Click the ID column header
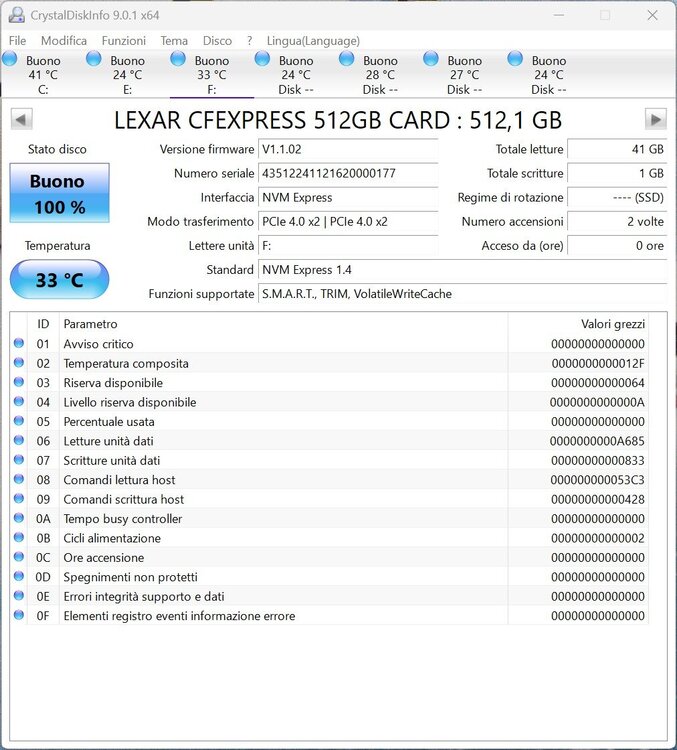Image resolution: width=677 pixels, height=750 pixels. pyautogui.click(x=43, y=324)
